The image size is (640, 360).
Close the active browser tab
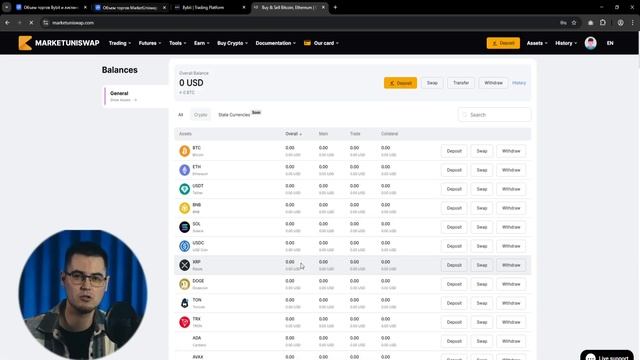click(323, 7)
